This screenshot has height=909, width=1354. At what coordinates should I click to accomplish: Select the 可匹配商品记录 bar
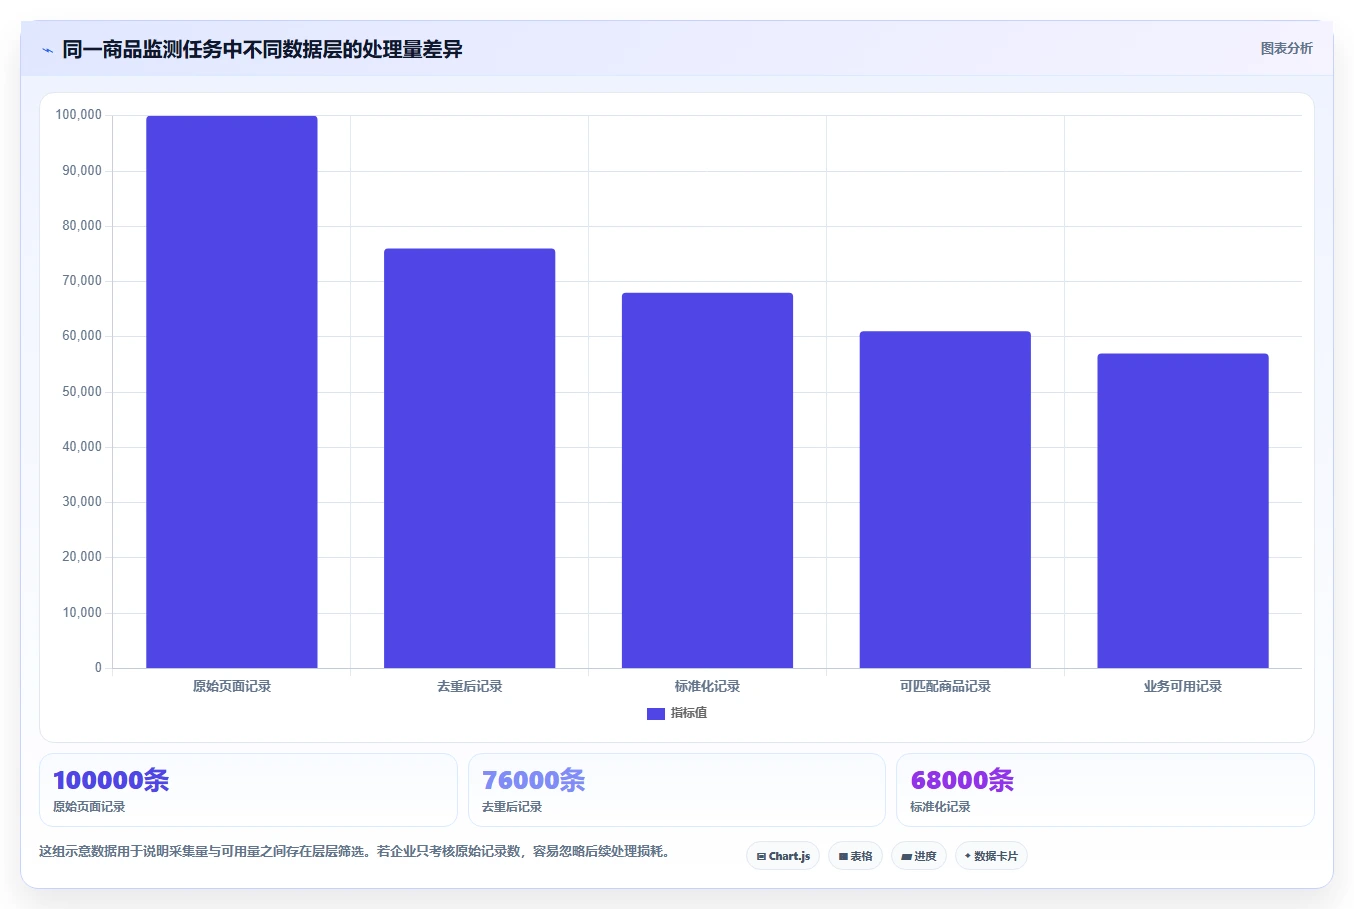(x=945, y=500)
